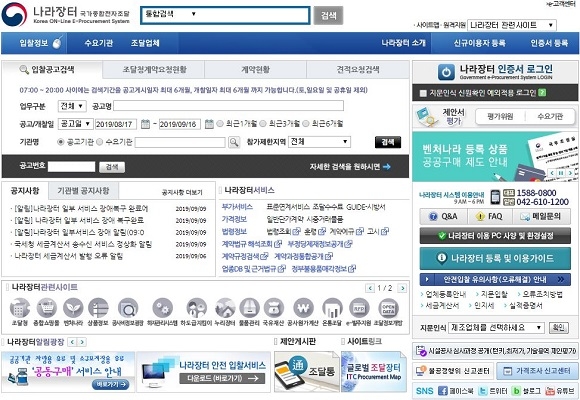Pause the banner slideshow
Image resolution: width=580 pixels, height=400 pixels.
[561, 173]
